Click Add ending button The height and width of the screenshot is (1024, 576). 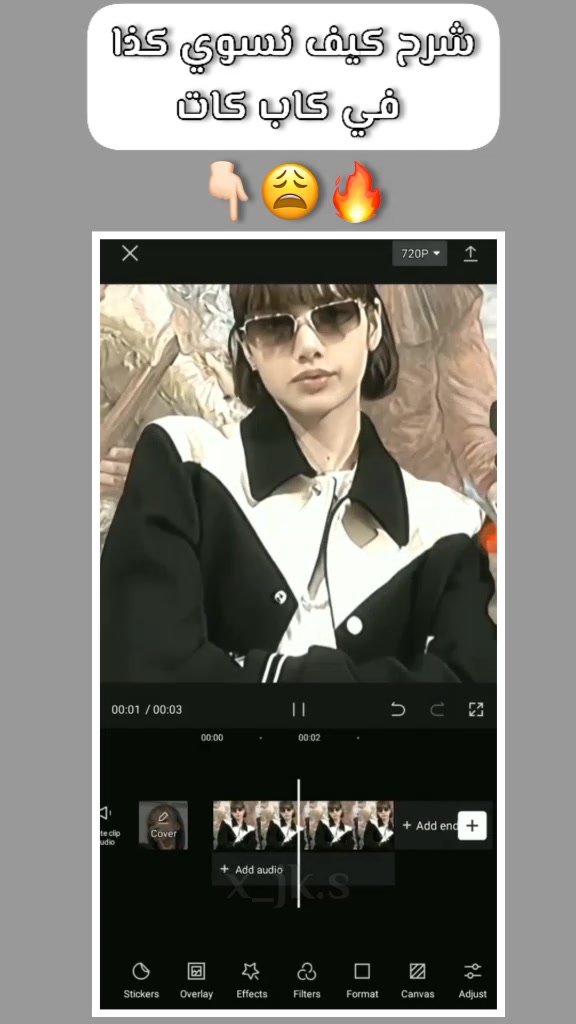coord(430,825)
